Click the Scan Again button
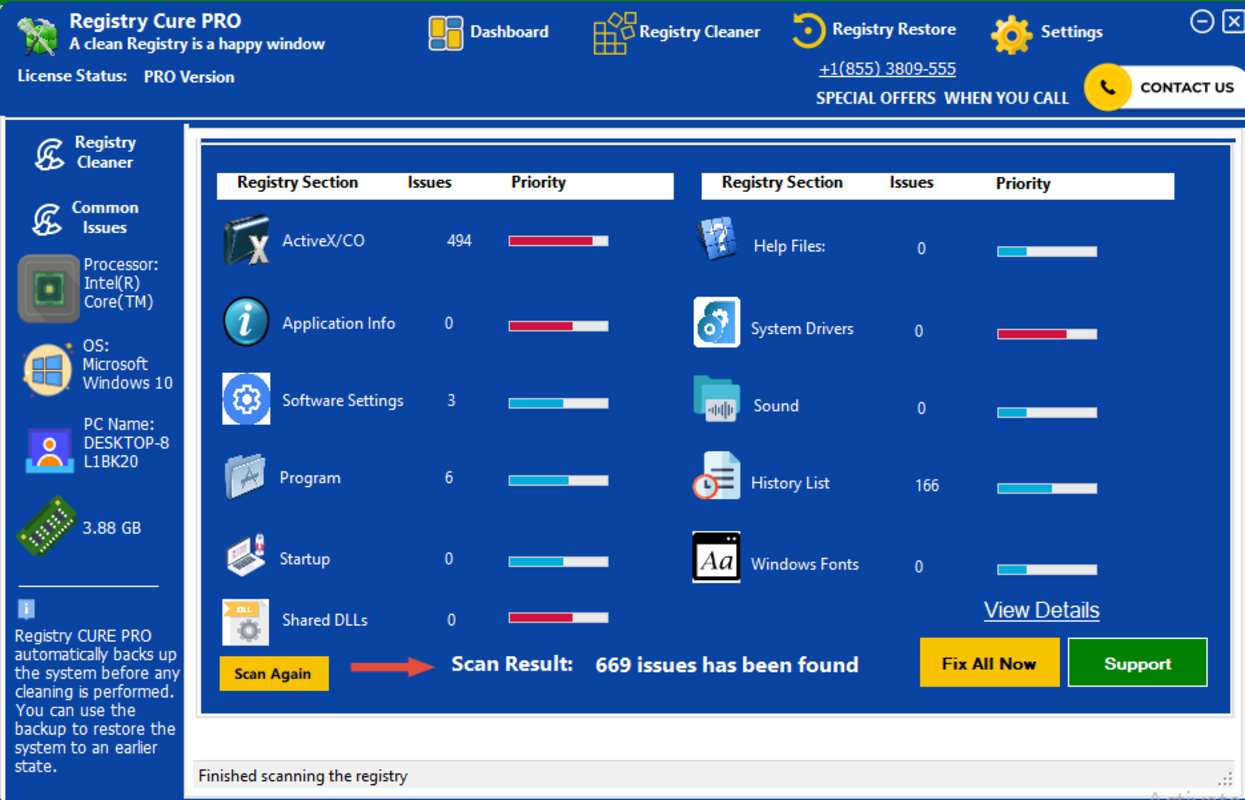This screenshot has width=1245, height=800. pyautogui.click(x=274, y=674)
